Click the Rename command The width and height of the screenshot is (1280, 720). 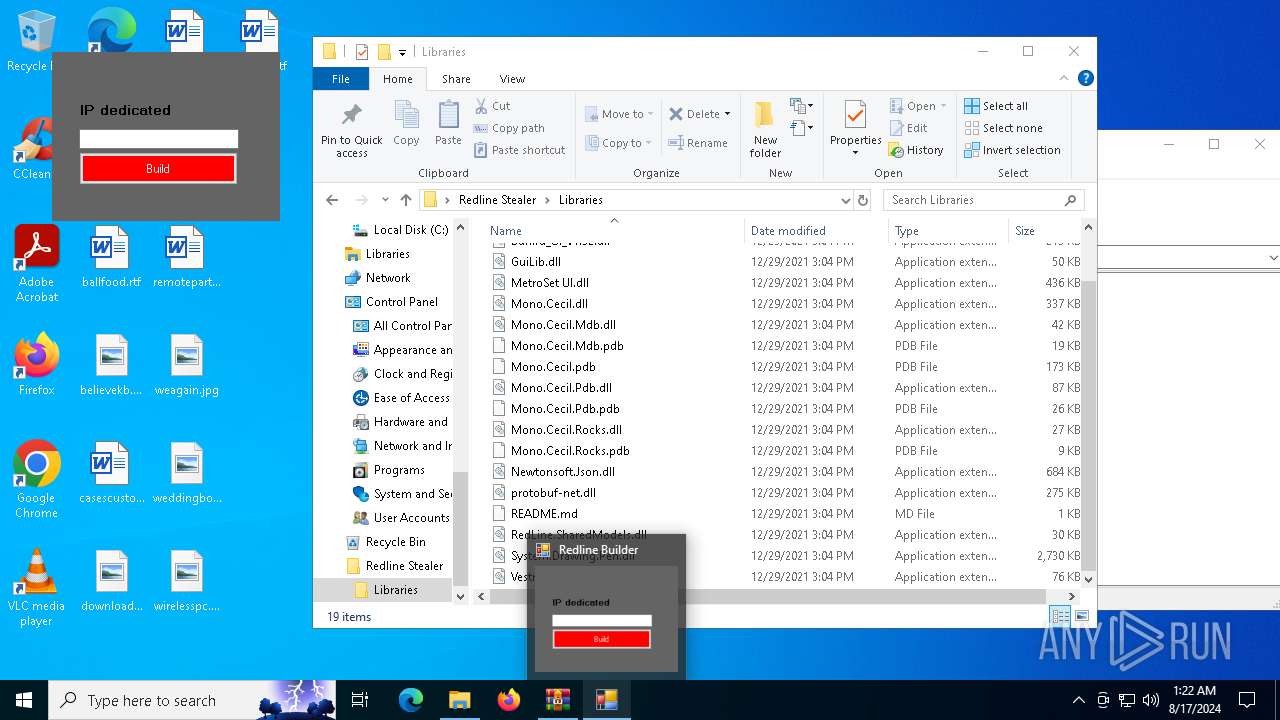698,143
